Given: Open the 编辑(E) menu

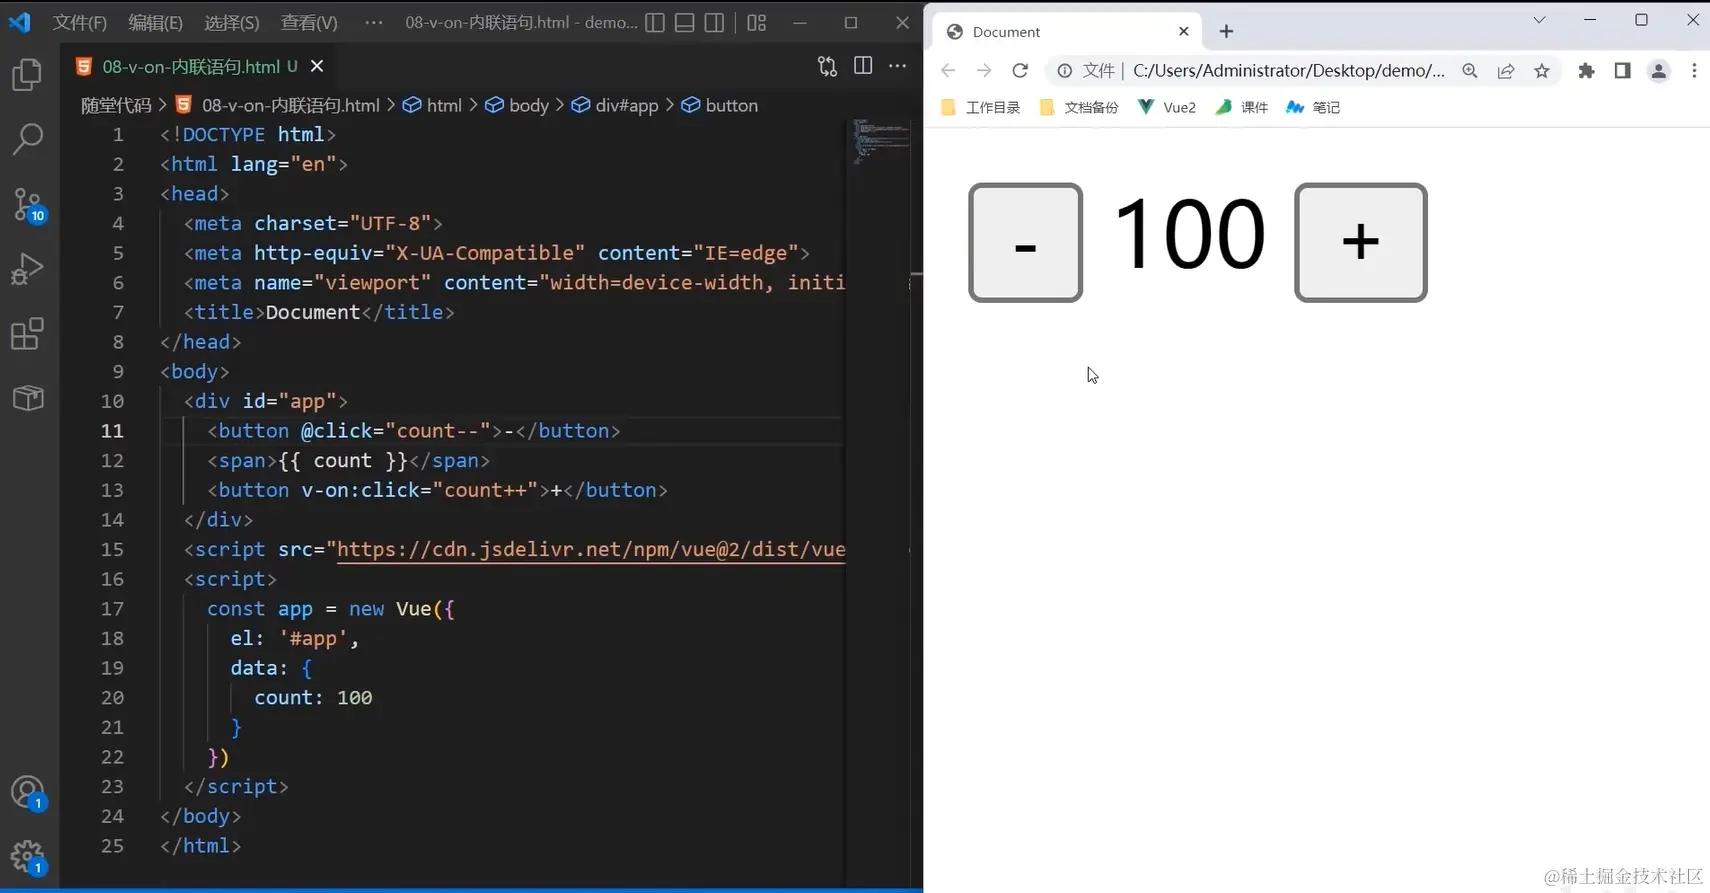Looking at the screenshot, I should [156, 22].
